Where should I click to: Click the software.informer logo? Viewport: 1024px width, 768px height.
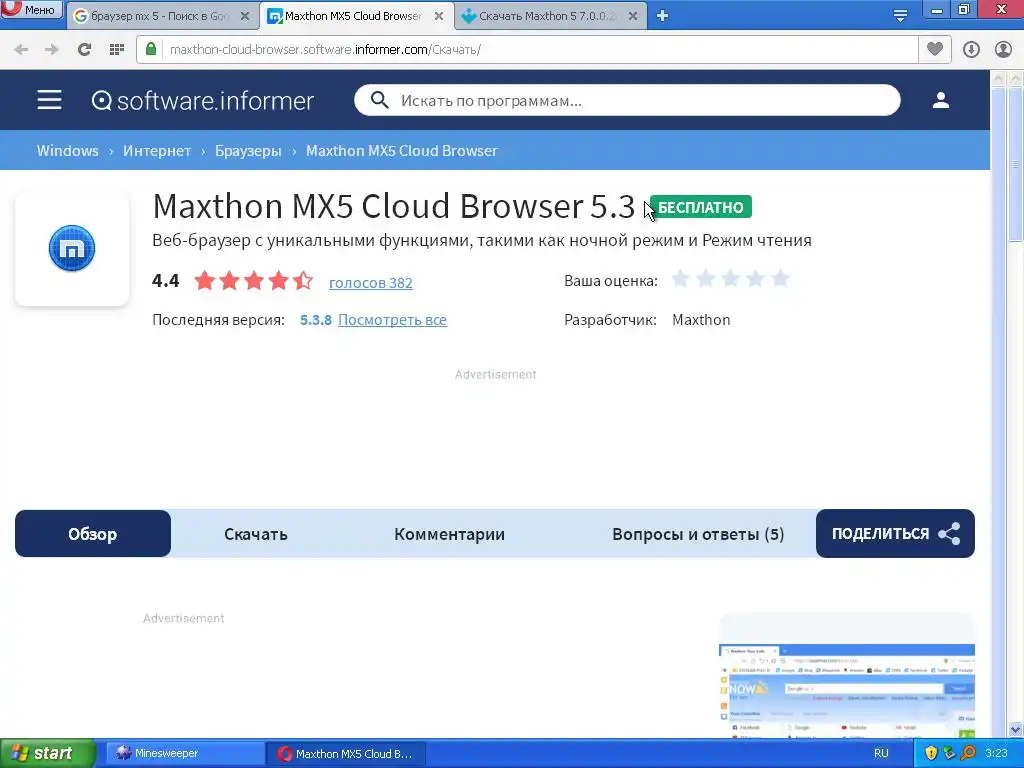(x=202, y=101)
